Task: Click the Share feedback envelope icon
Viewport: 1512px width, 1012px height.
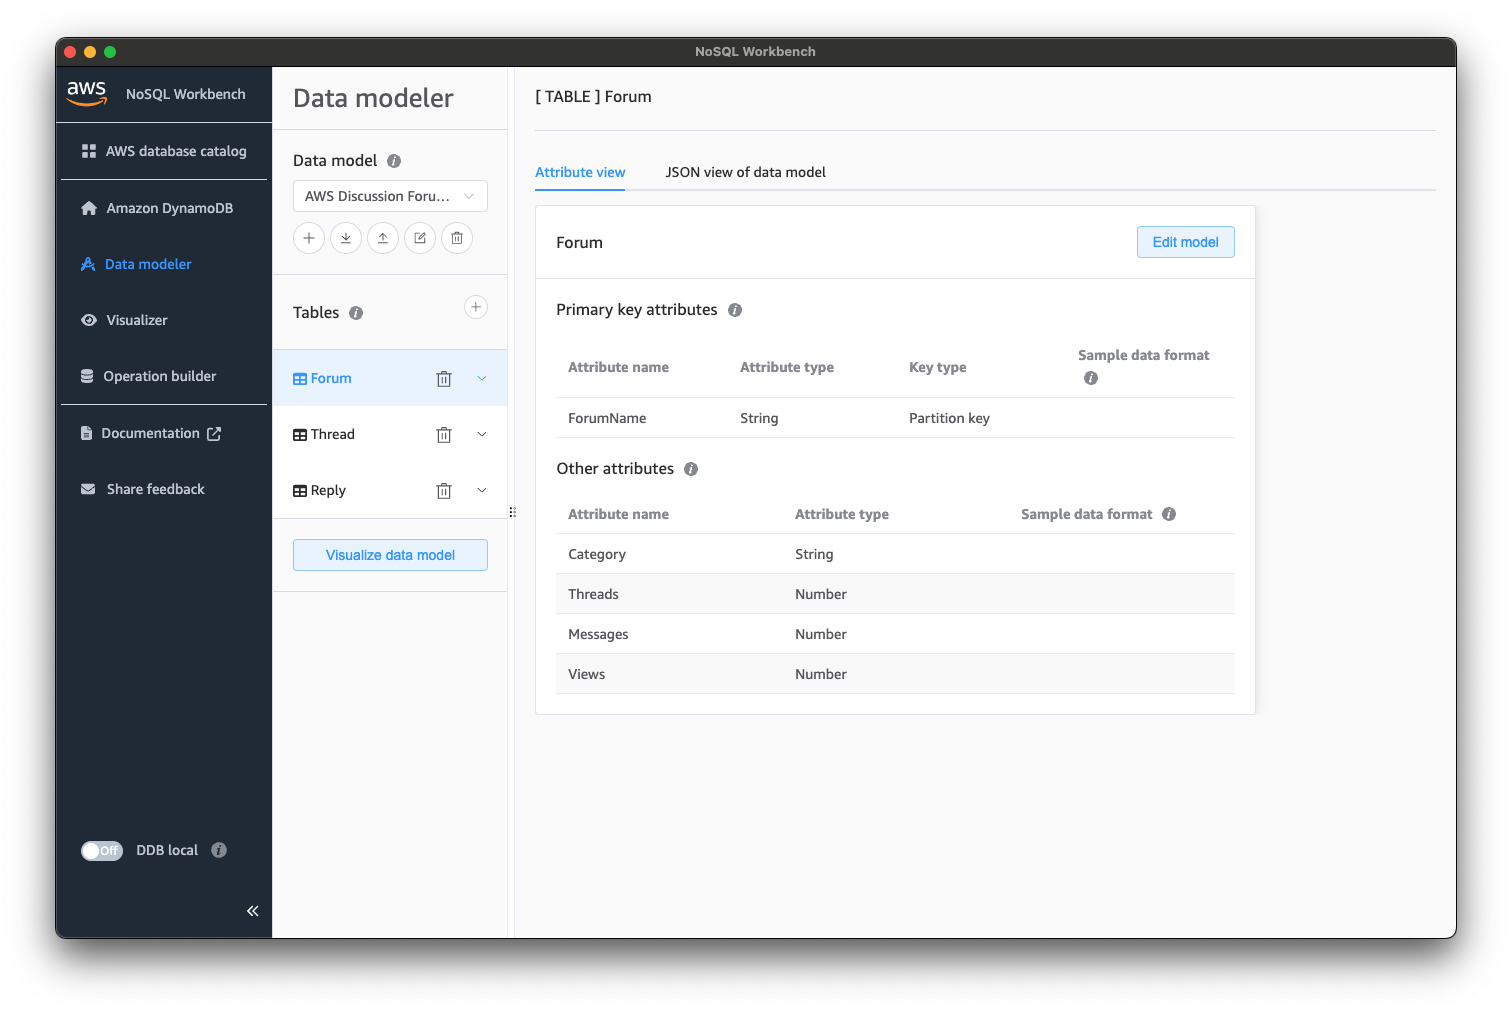Action: coord(88,489)
